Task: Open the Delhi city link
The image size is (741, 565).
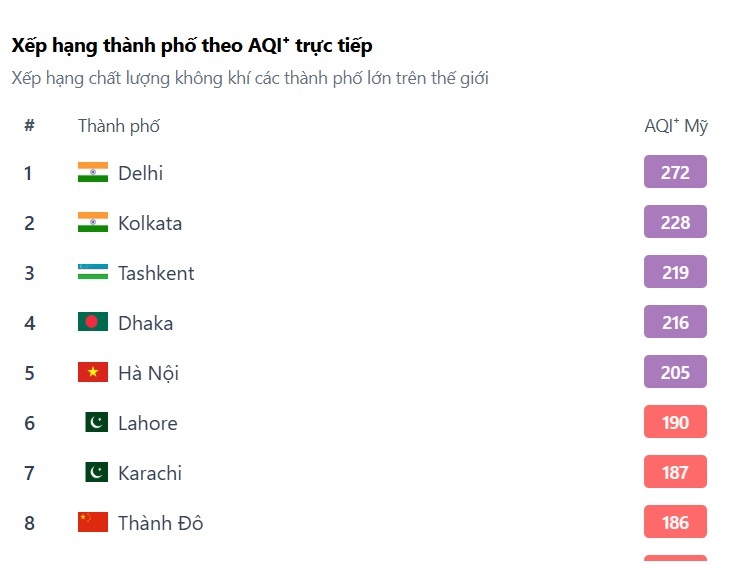Action: (x=140, y=173)
